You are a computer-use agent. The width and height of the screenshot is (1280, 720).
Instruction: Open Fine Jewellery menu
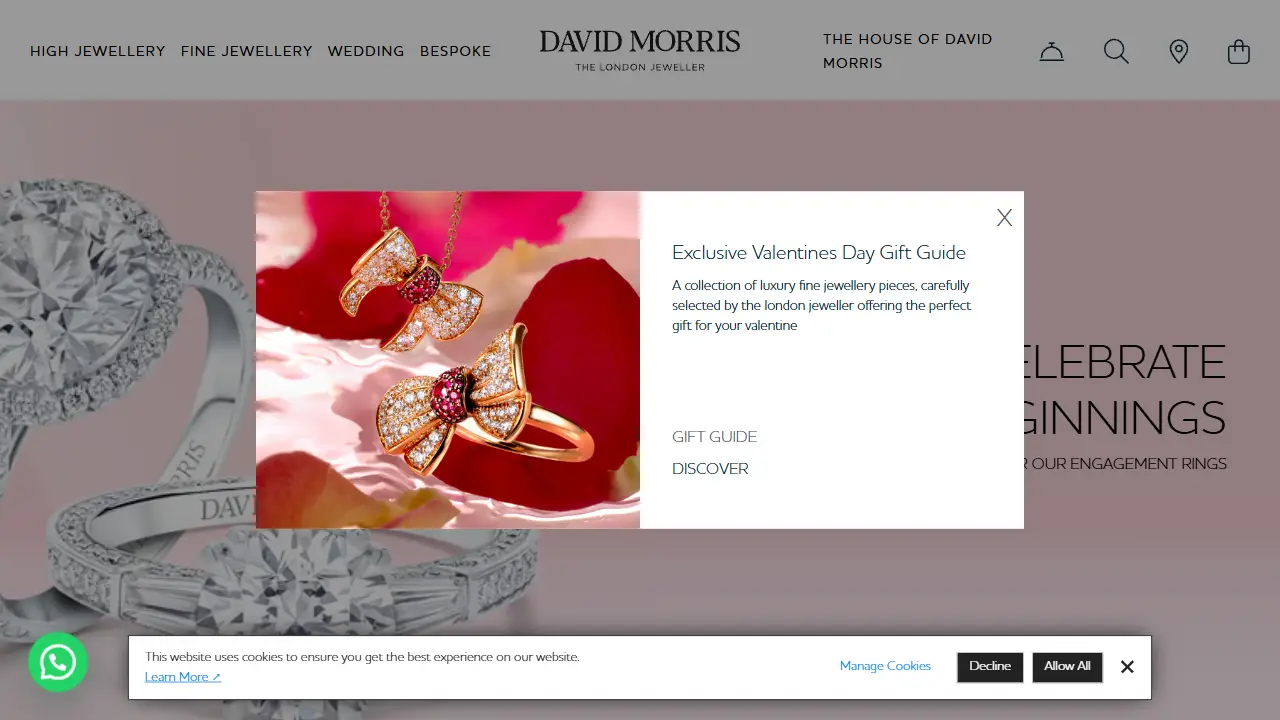[247, 51]
